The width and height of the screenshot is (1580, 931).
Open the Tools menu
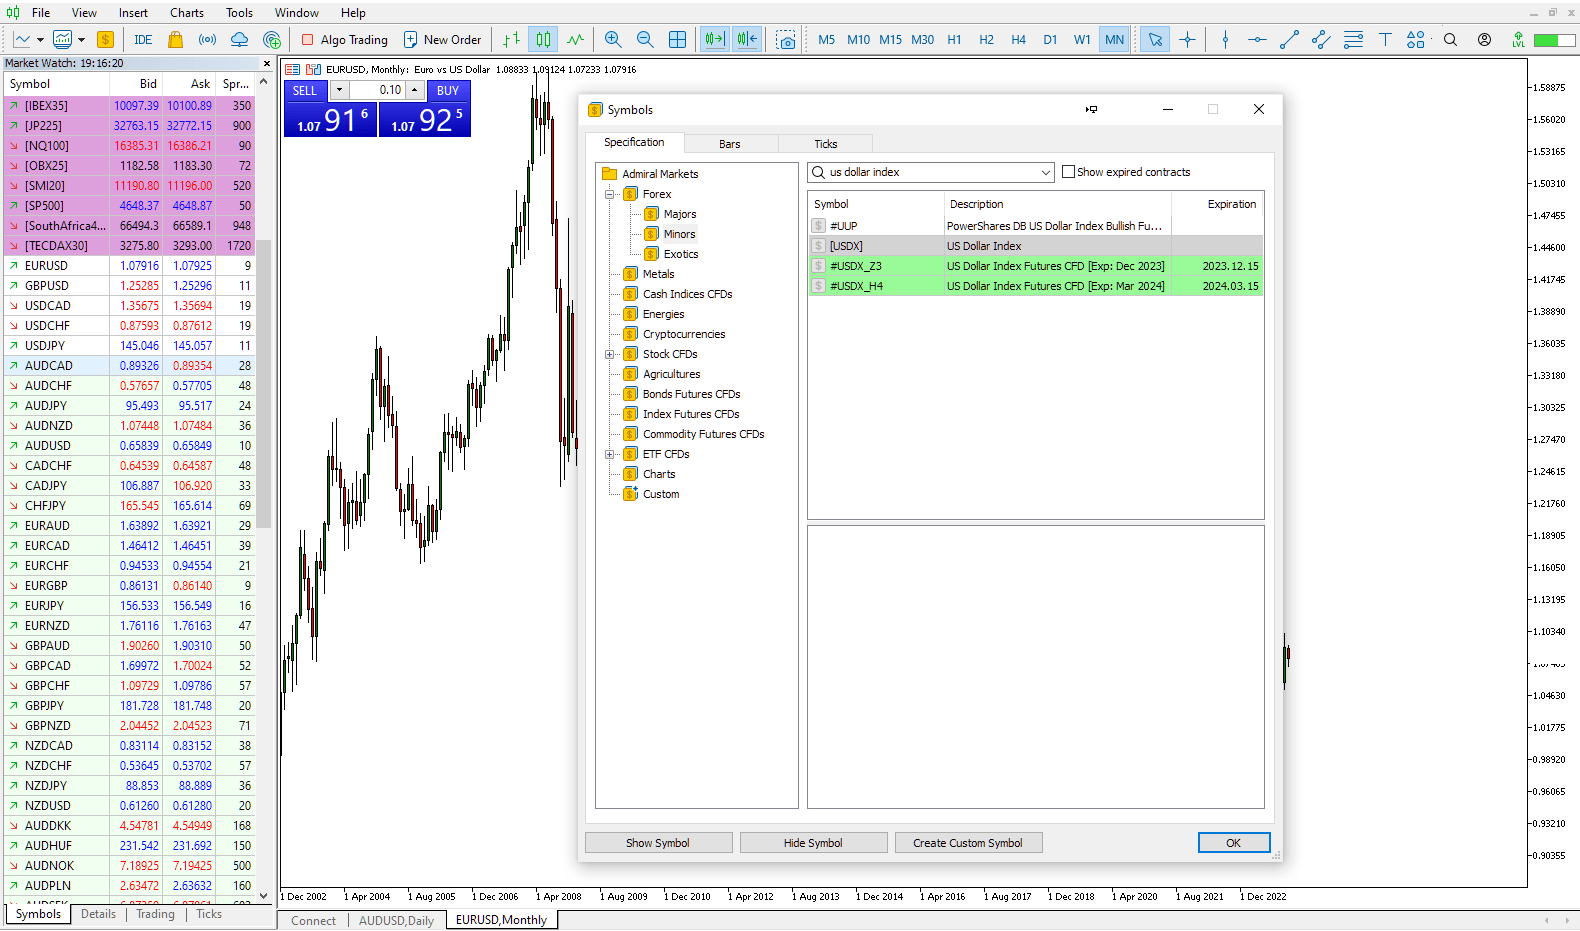tap(239, 13)
